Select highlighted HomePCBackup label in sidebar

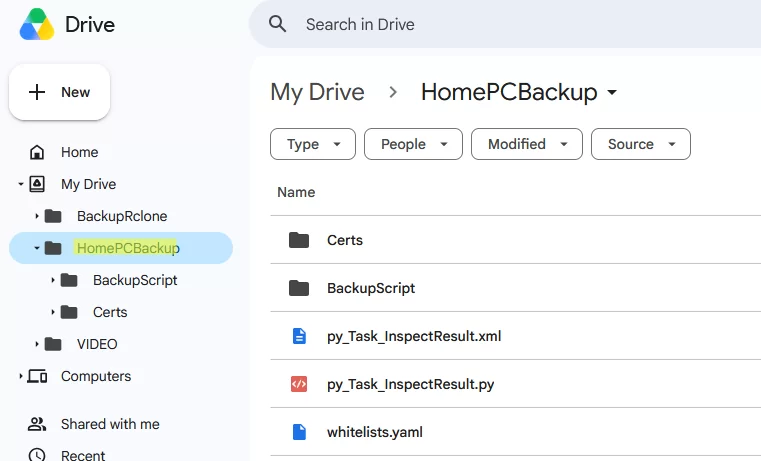click(128, 248)
